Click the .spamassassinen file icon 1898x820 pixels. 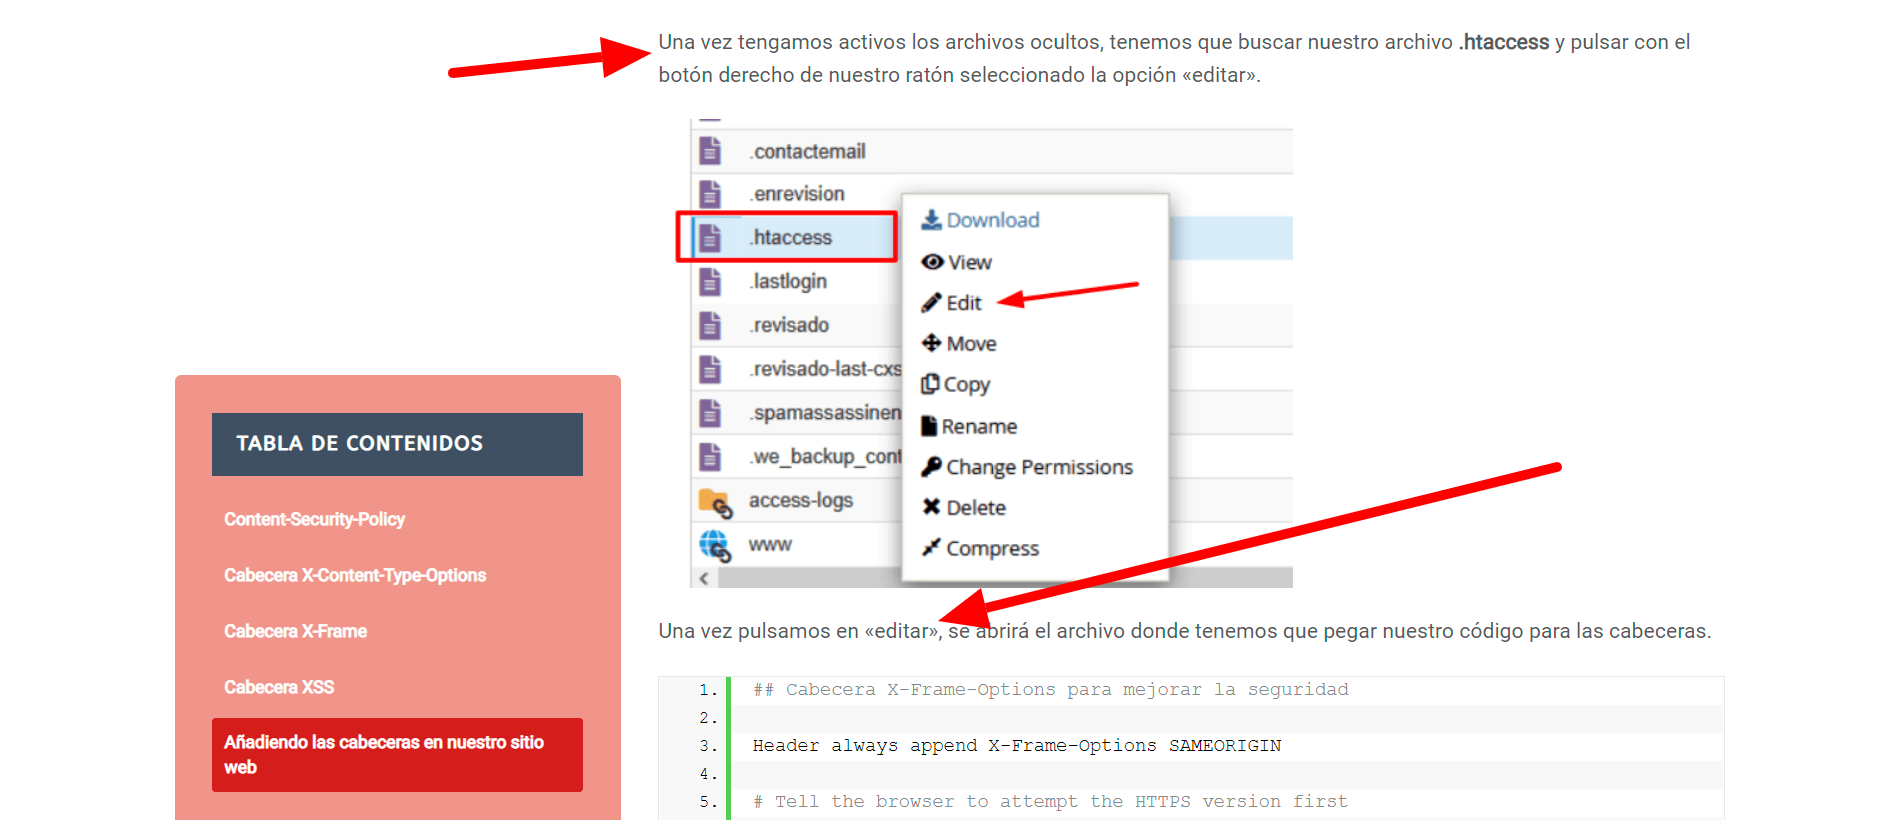point(710,413)
